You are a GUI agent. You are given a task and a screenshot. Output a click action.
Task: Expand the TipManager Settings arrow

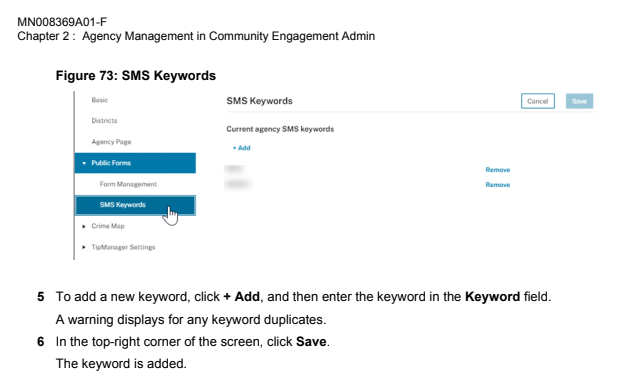coord(84,247)
